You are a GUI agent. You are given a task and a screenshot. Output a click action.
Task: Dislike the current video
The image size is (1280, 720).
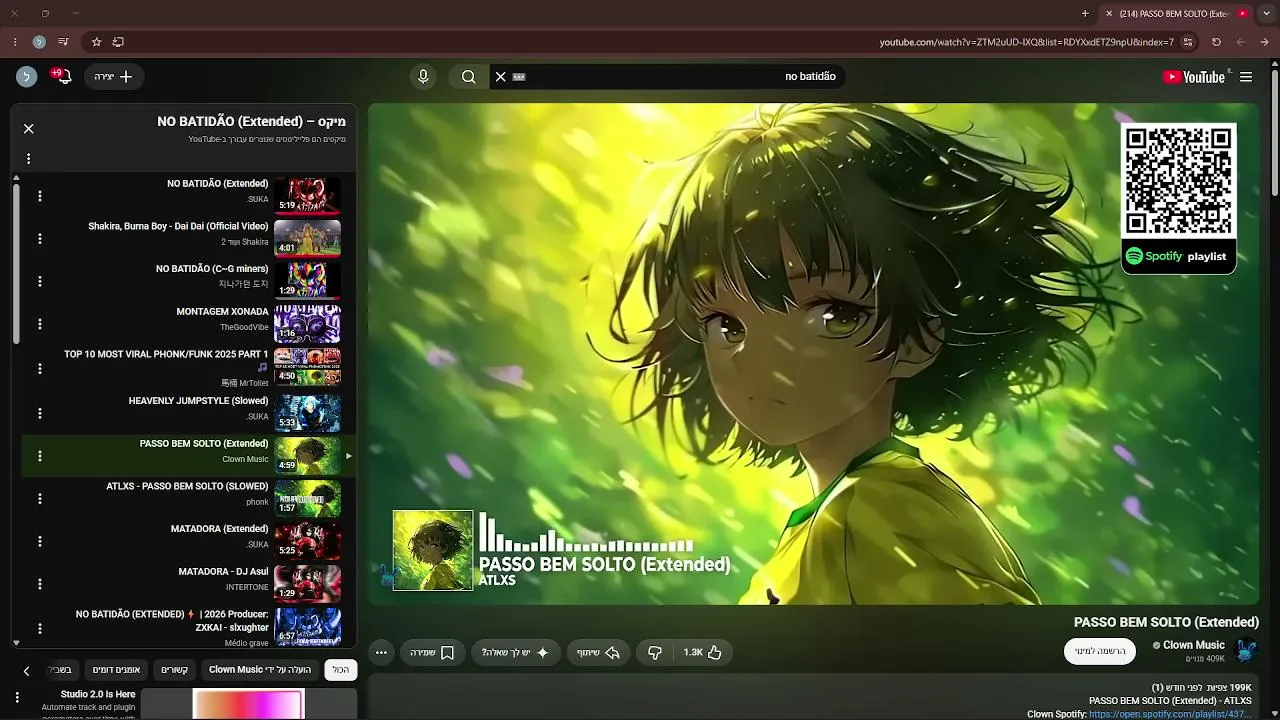[x=655, y=653]
